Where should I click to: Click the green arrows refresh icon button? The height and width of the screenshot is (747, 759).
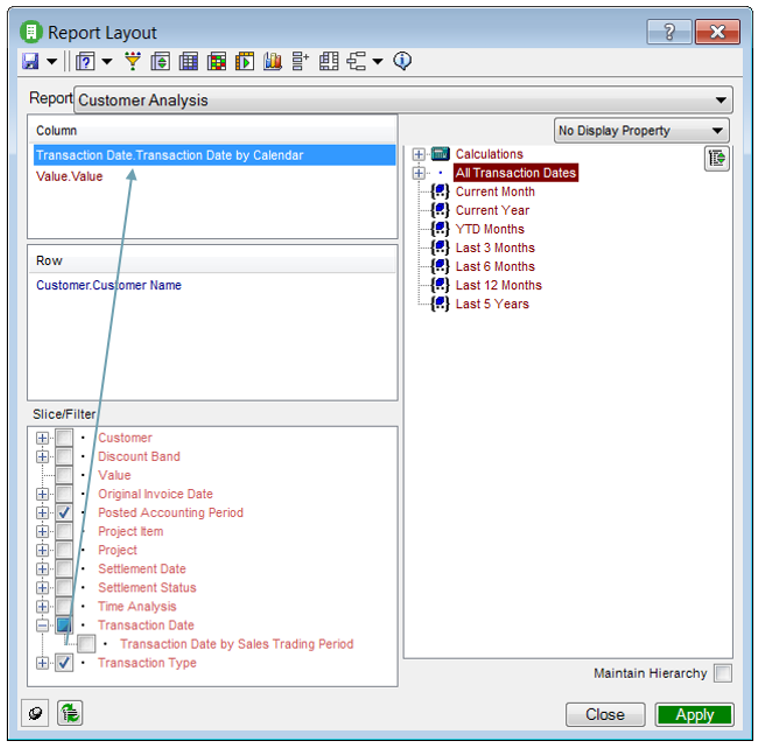[x=70, y=713]
